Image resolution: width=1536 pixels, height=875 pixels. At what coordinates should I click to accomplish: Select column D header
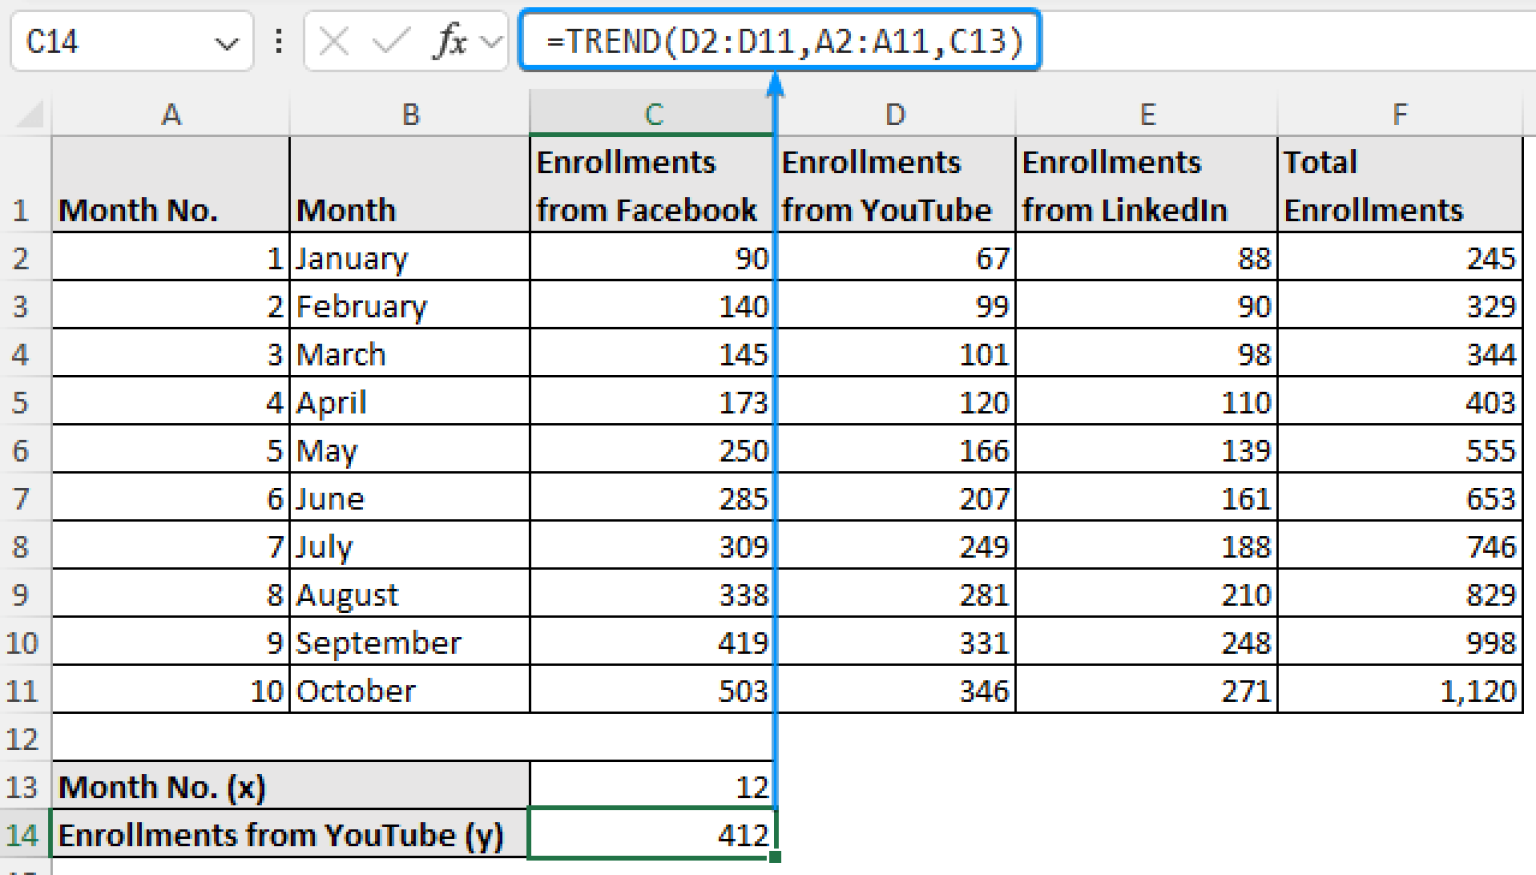click(894, 112)
